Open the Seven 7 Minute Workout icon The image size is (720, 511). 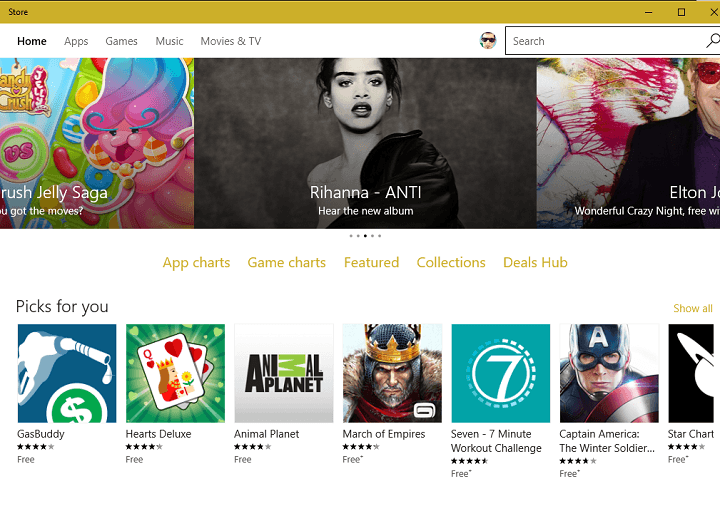(501, 373)
